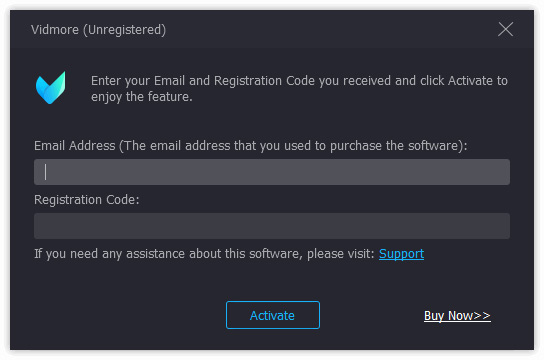Activate the software with entered code

[x=273, y=315]
